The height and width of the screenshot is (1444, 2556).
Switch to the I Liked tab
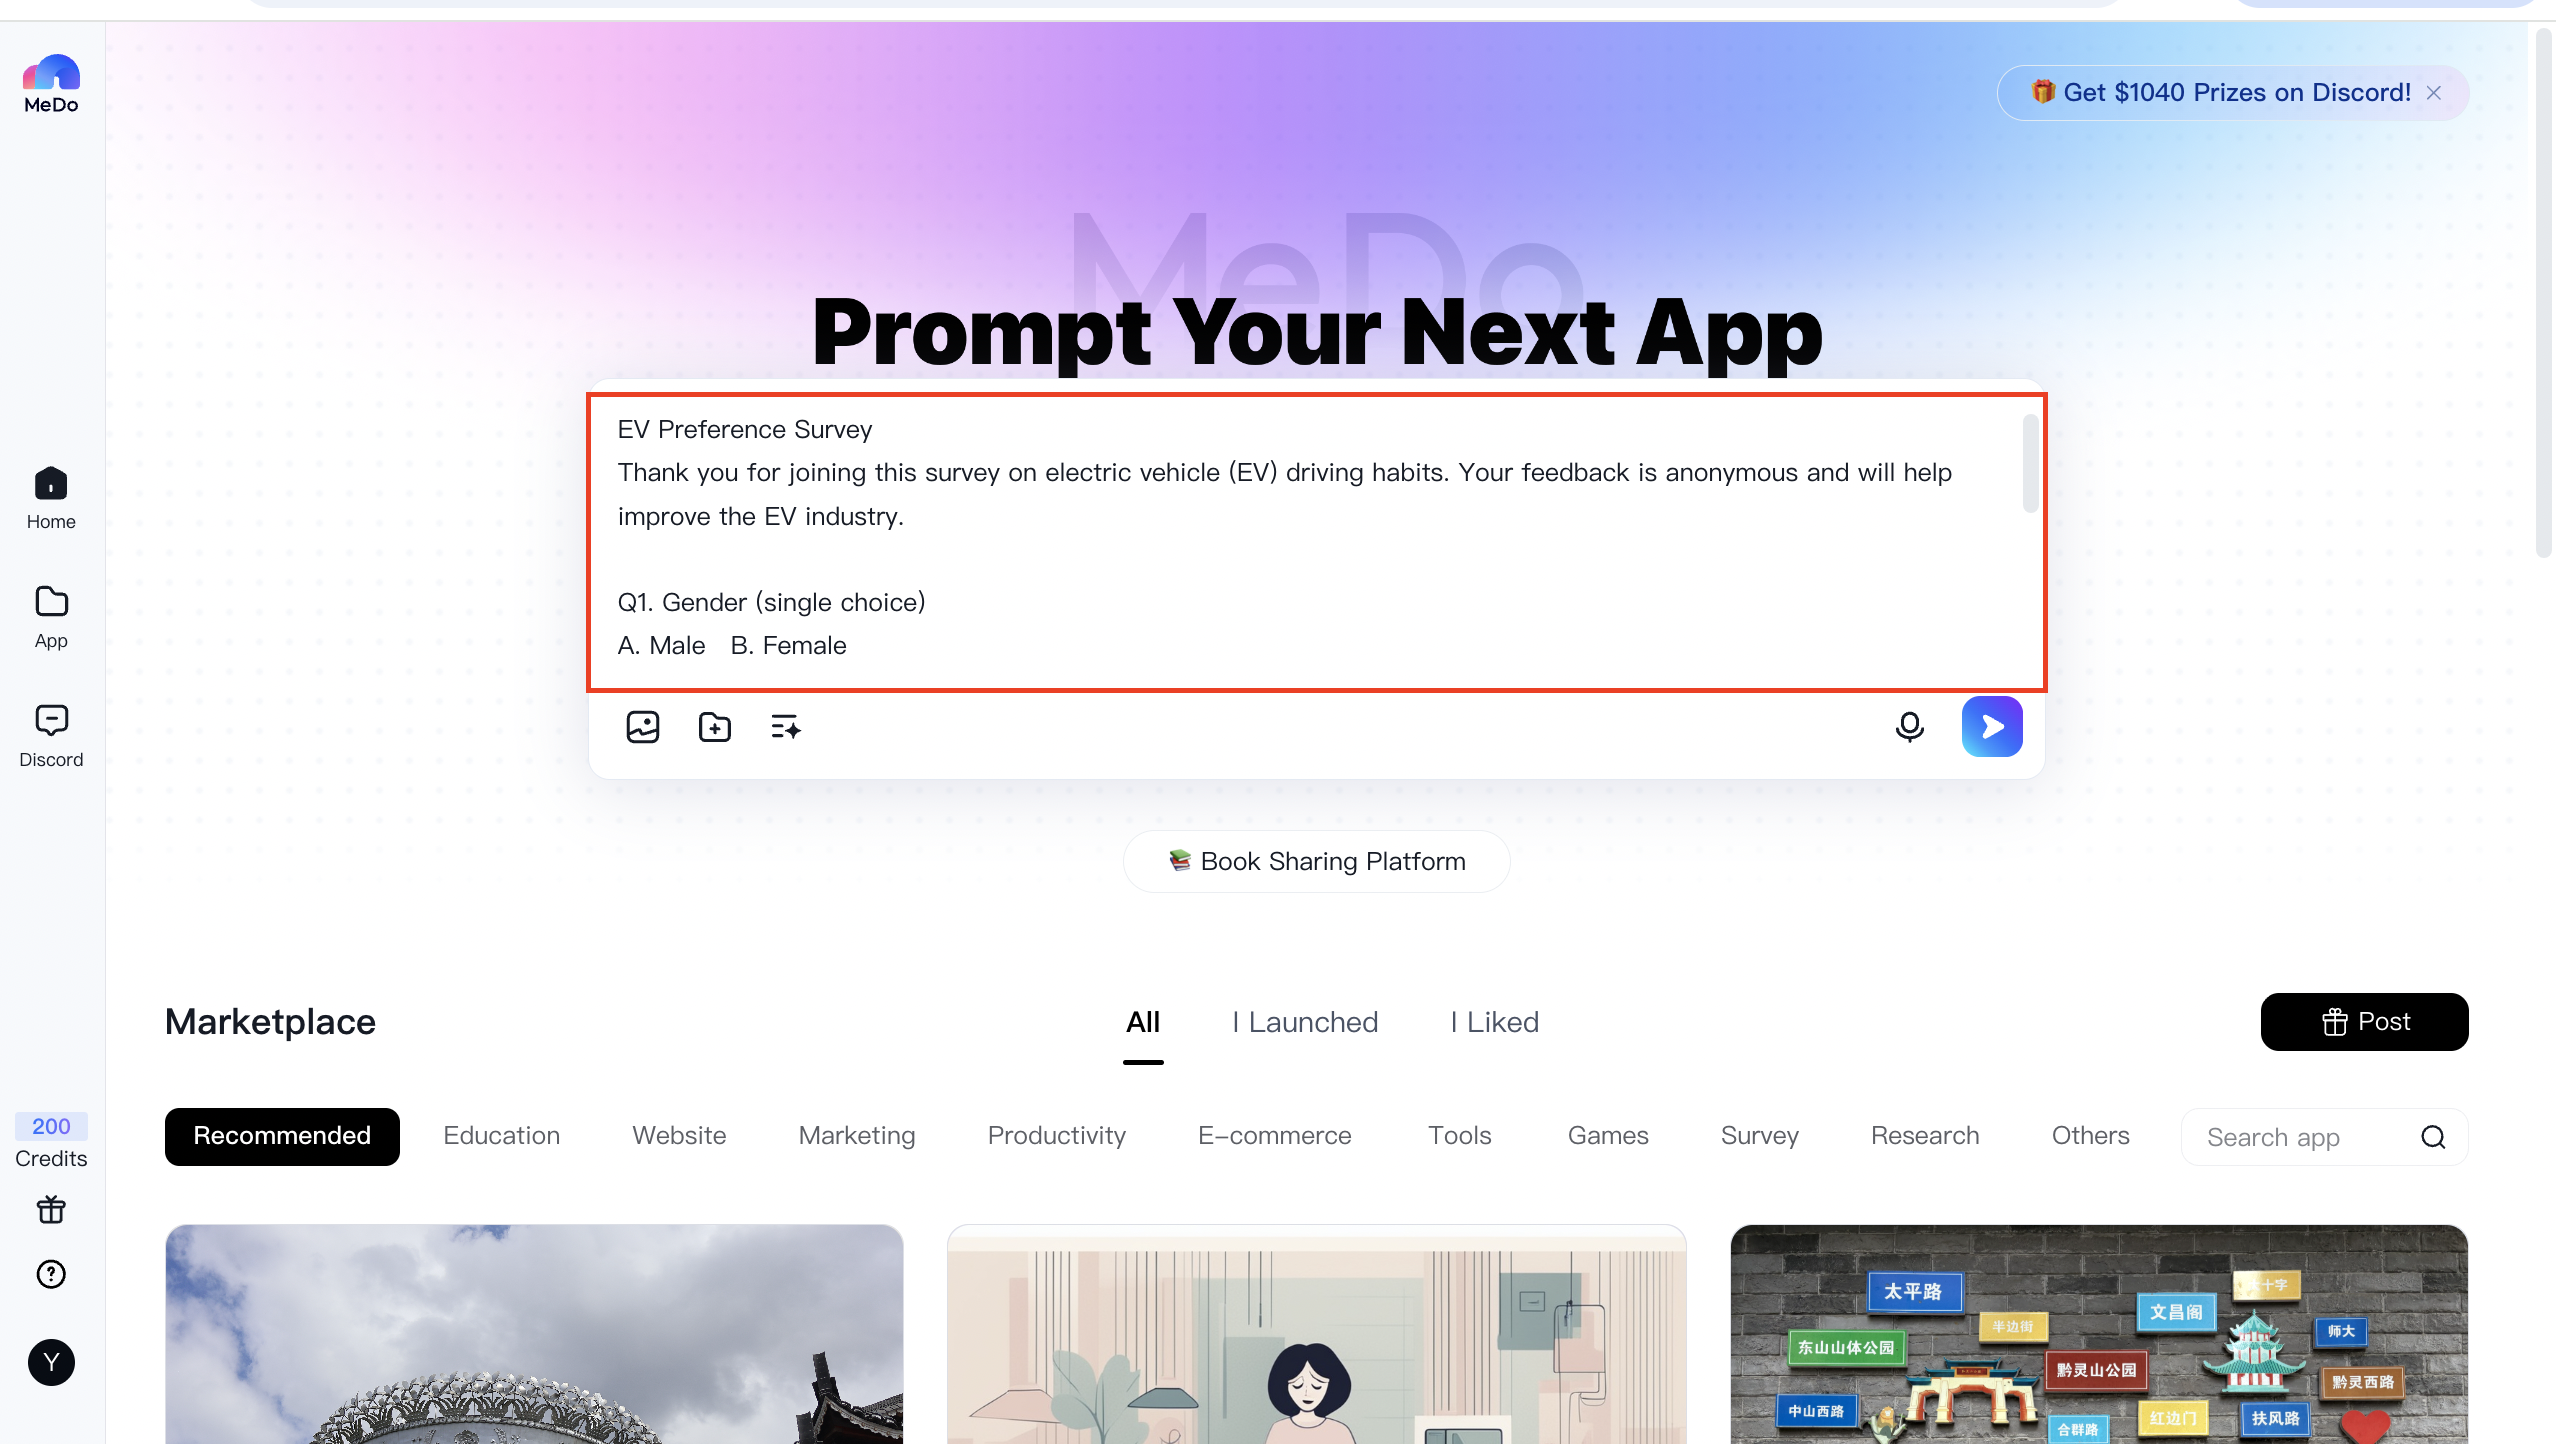(x=1495, y=1022)
